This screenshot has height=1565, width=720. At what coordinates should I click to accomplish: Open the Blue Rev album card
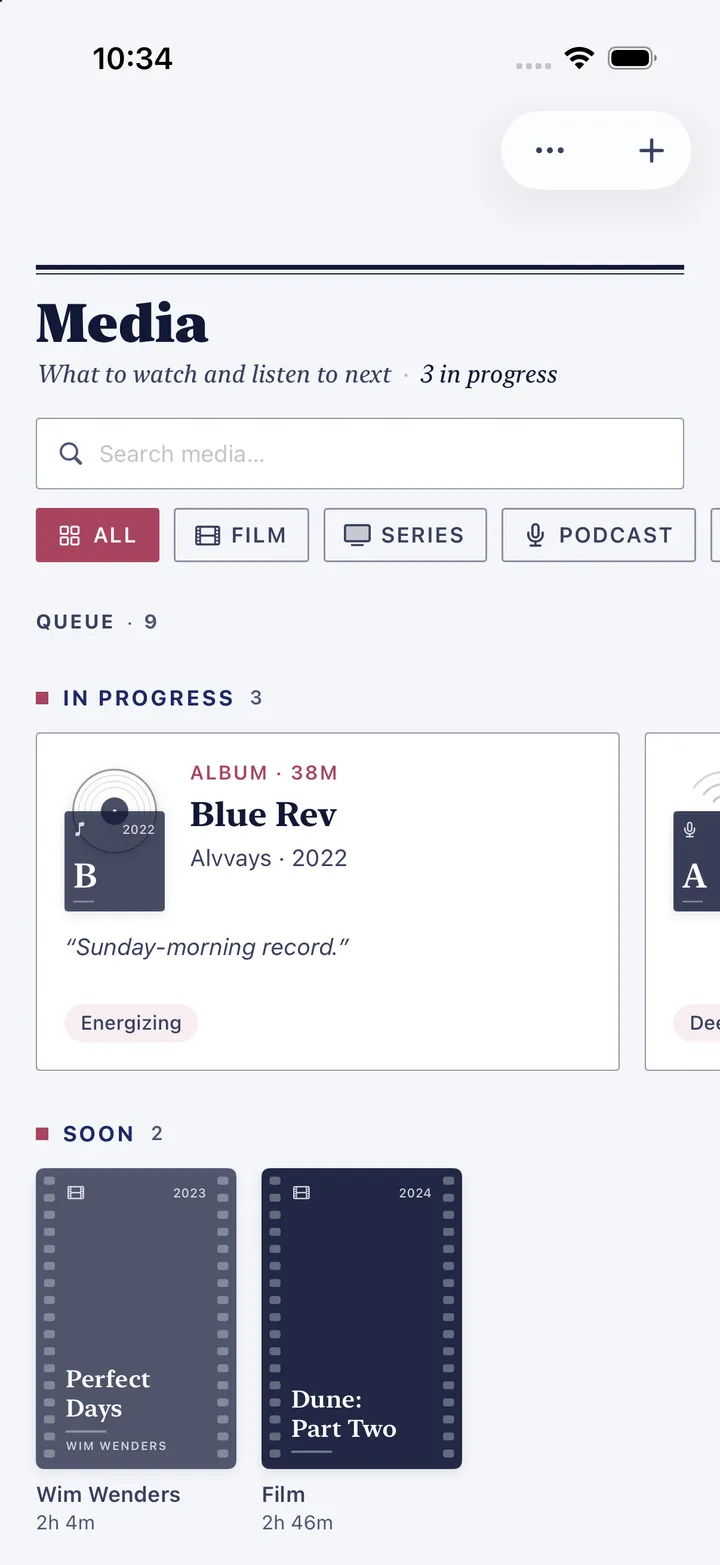click(328, 902)
